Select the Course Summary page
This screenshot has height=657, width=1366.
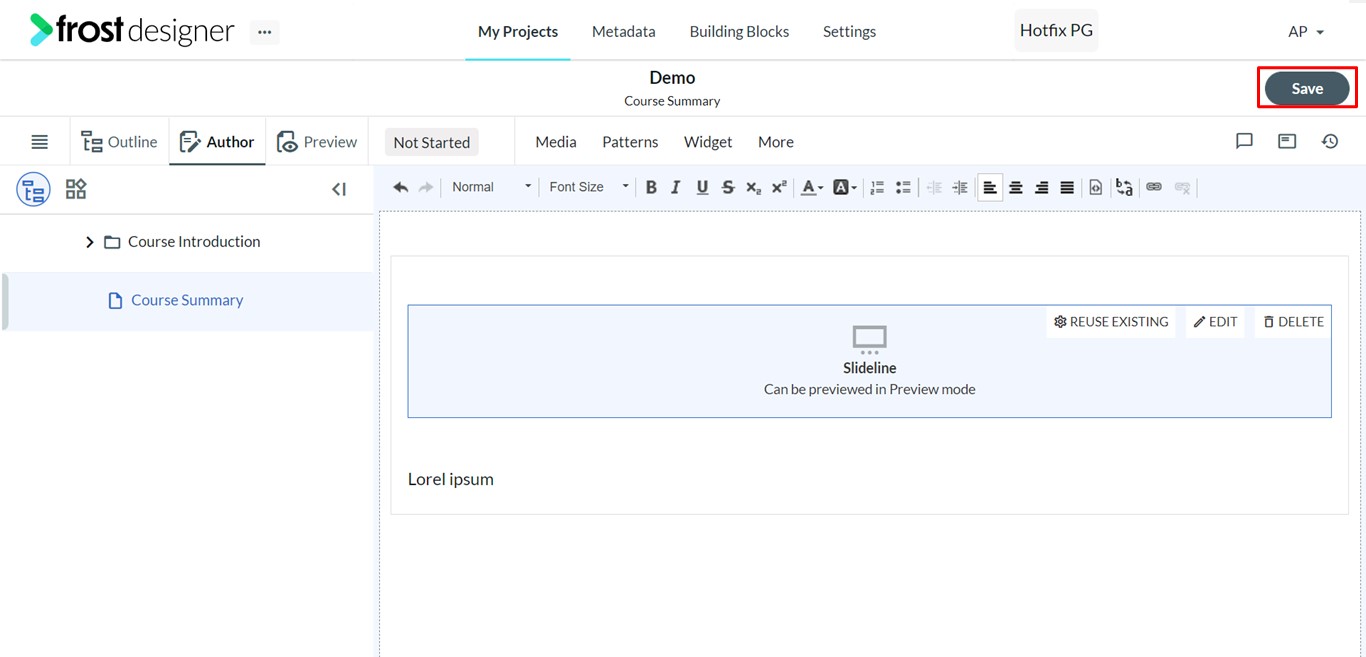(187, 300)
